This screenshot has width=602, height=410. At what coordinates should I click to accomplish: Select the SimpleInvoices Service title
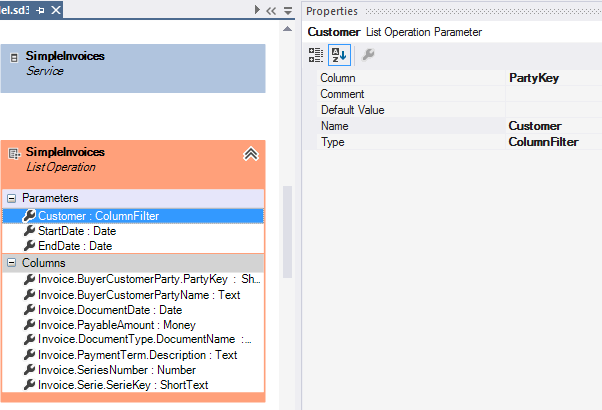pyautogui.click(x=65, y=56)
